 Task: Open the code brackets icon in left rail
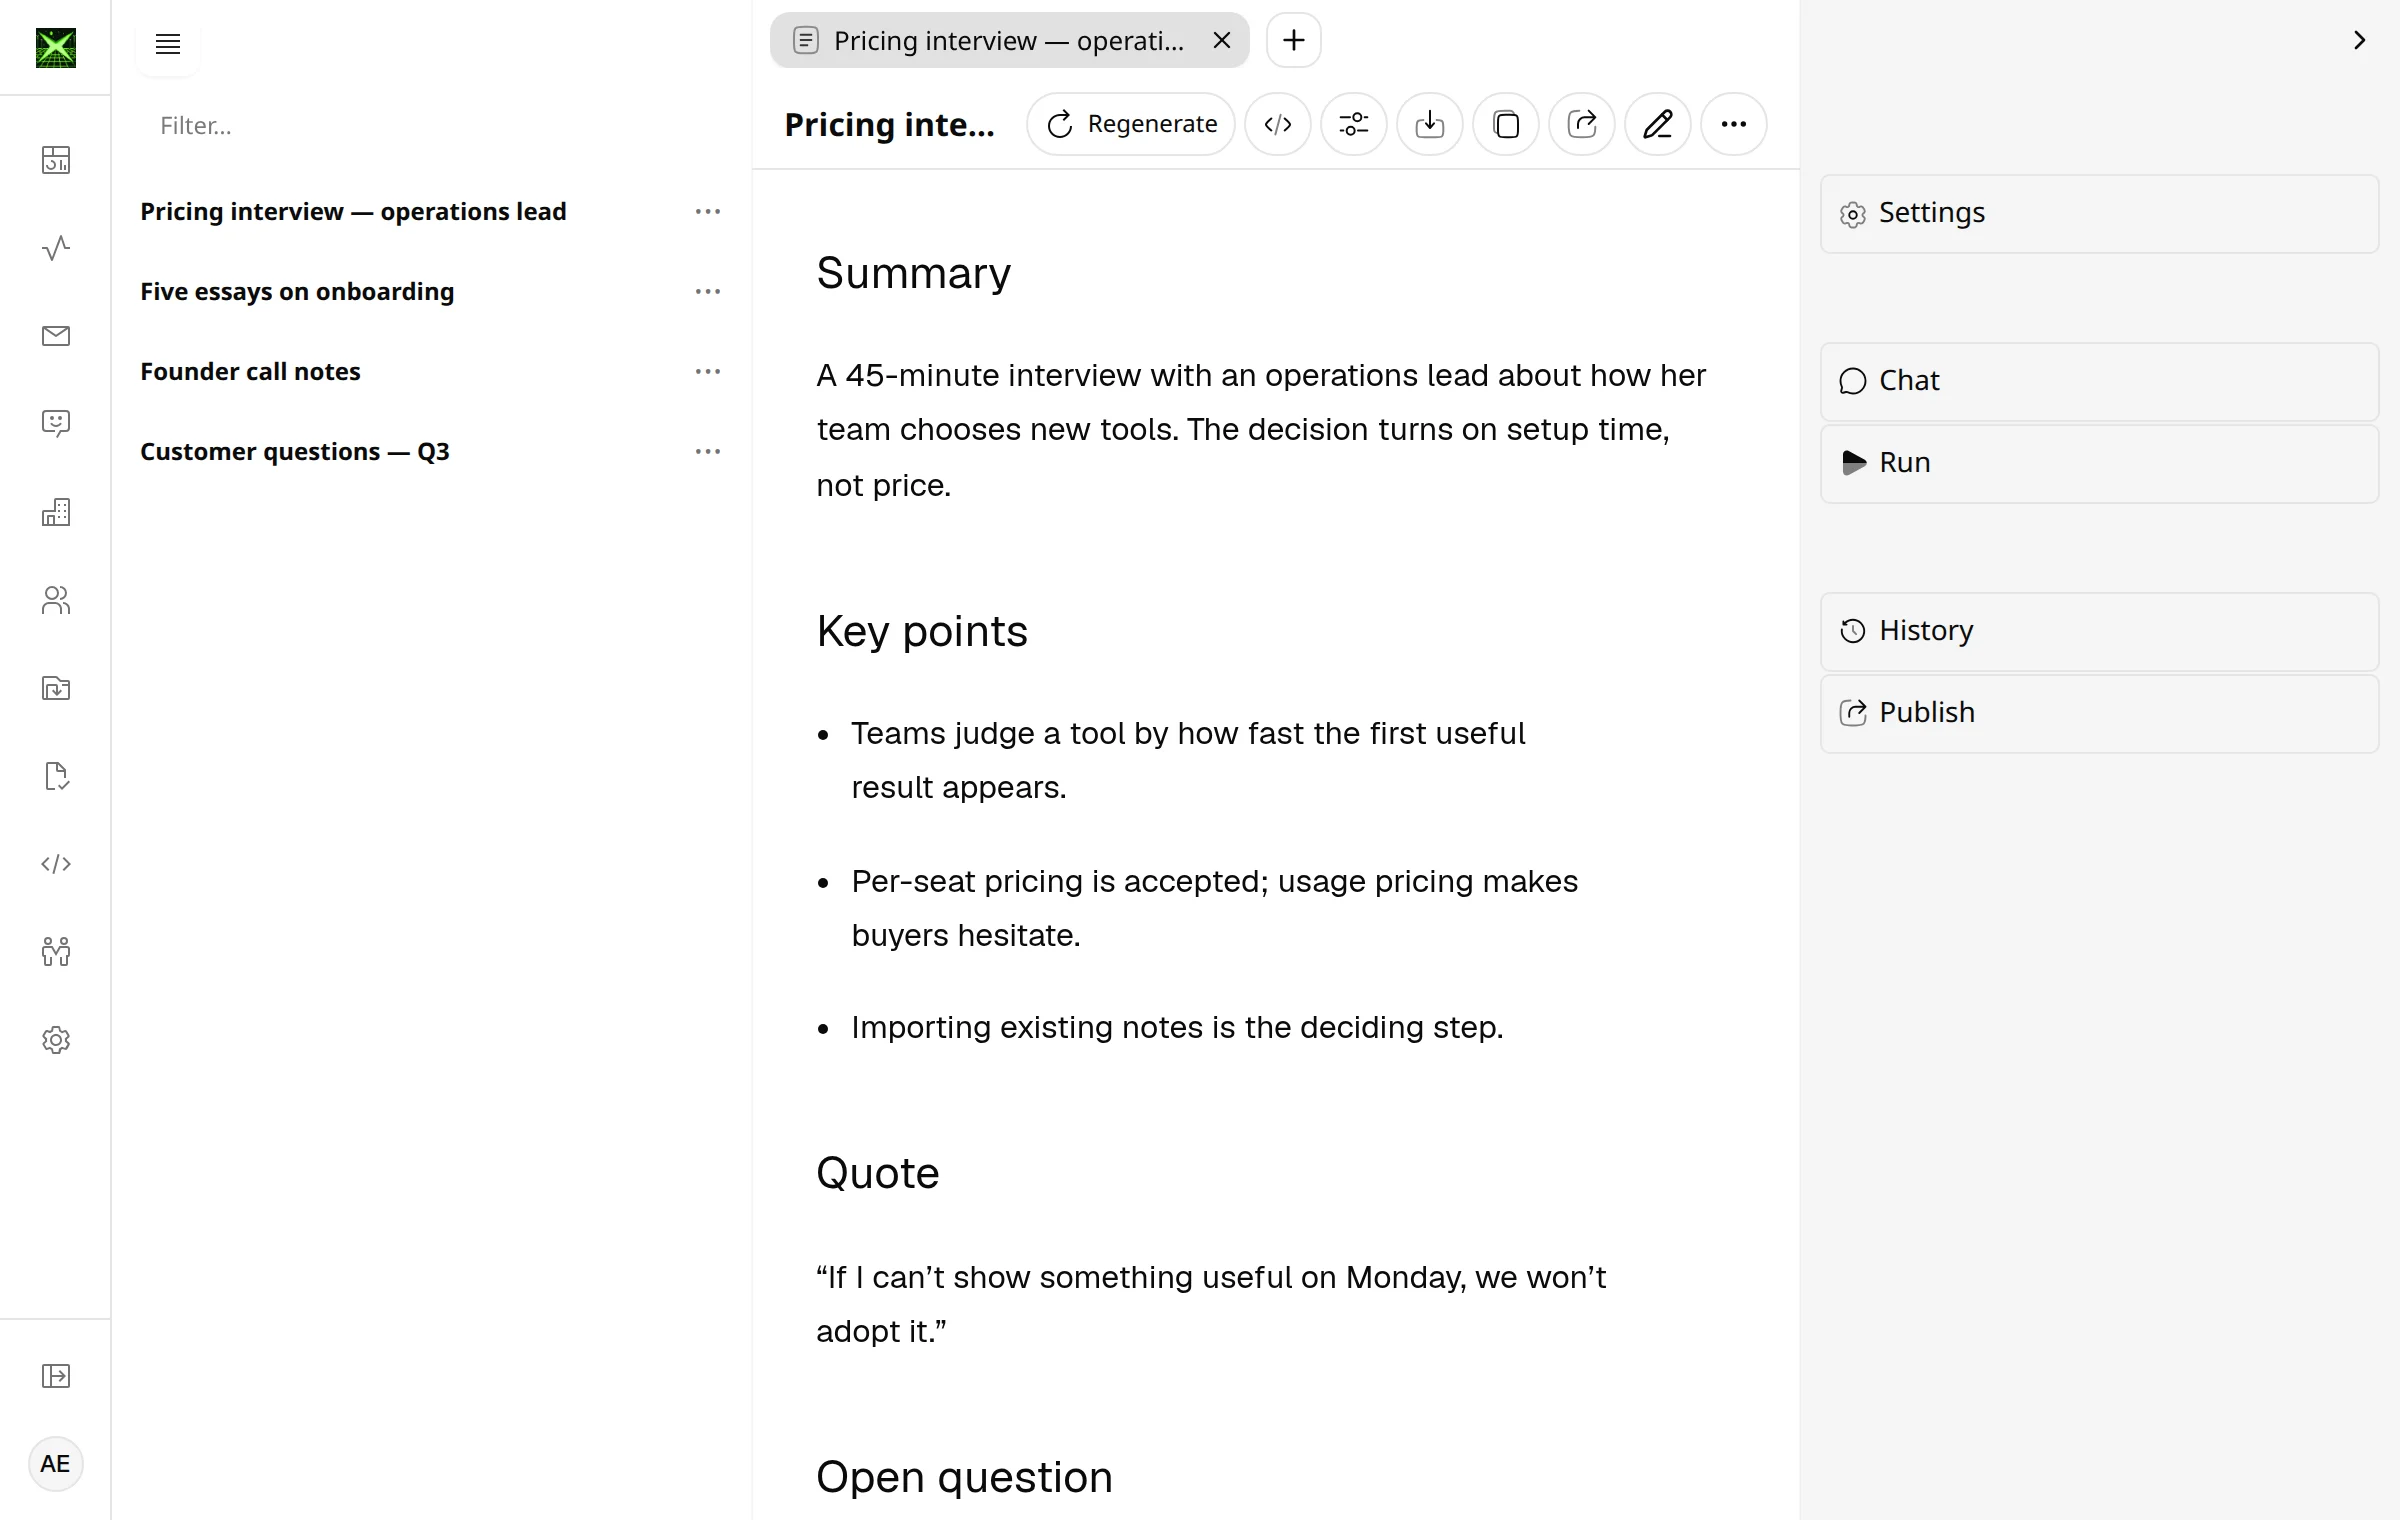point(56,864)
